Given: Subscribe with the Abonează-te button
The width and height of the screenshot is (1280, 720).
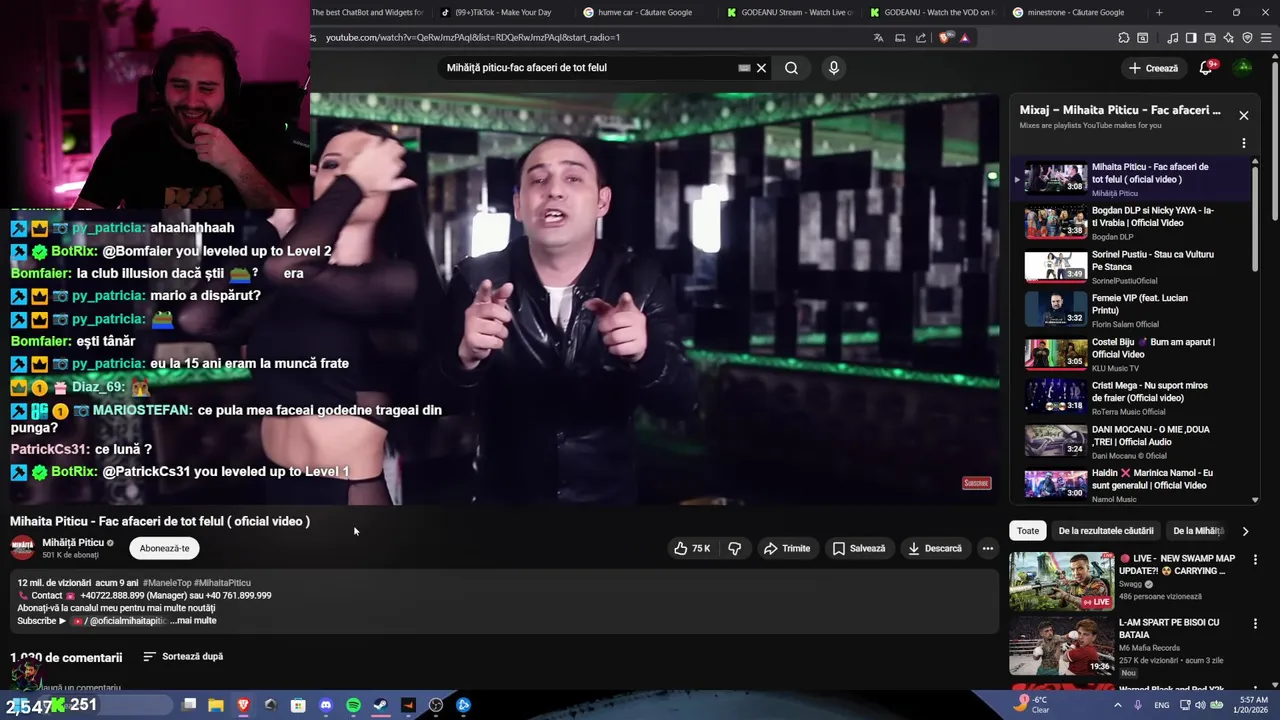Looking at the screenshot, I should pyautogui.click(x=164, y=548).
